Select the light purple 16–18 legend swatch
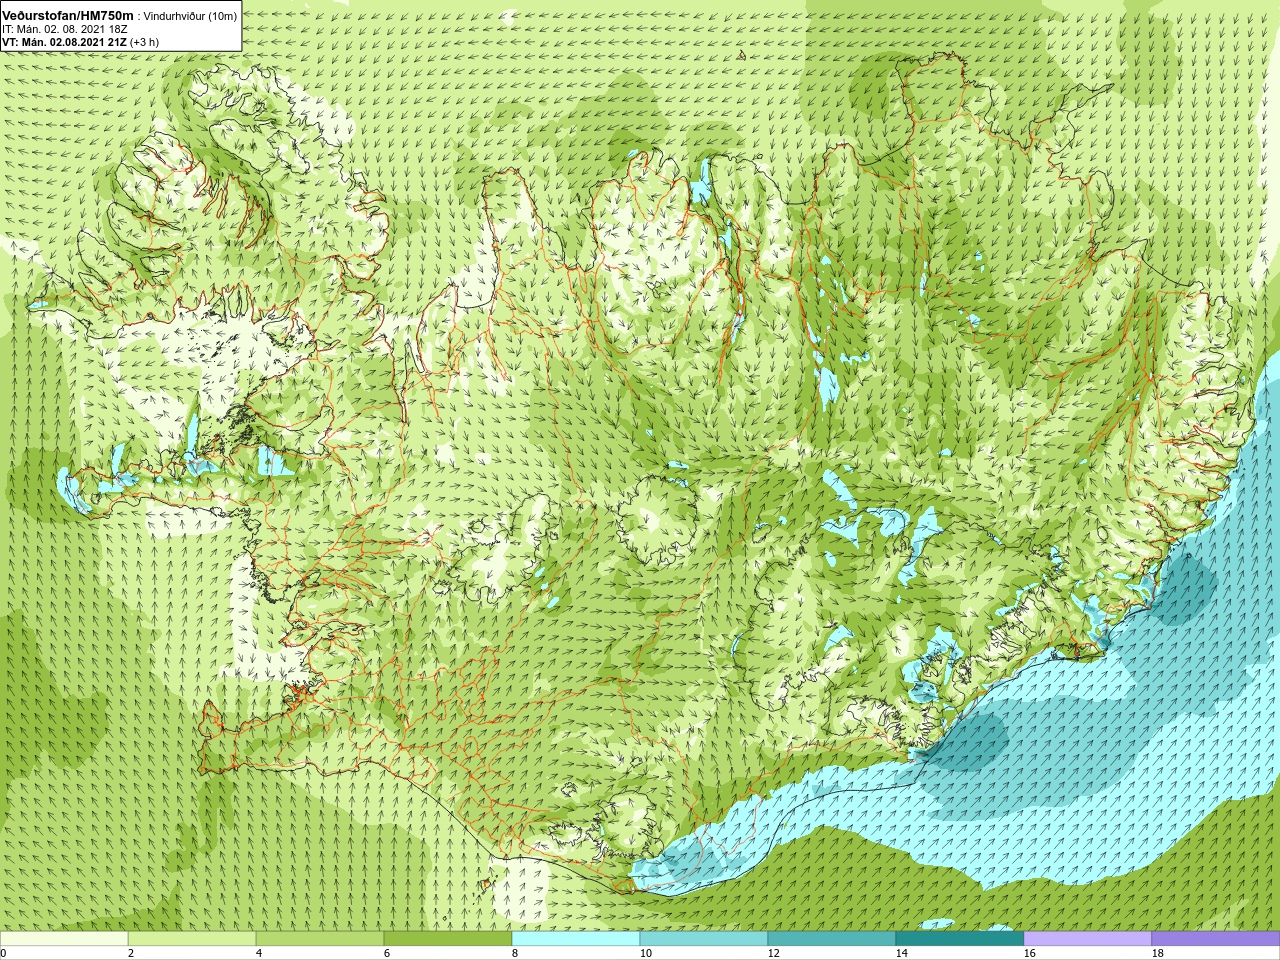Image resolution: width=1280 pixels, height=960 pixels. (1088, 939)
